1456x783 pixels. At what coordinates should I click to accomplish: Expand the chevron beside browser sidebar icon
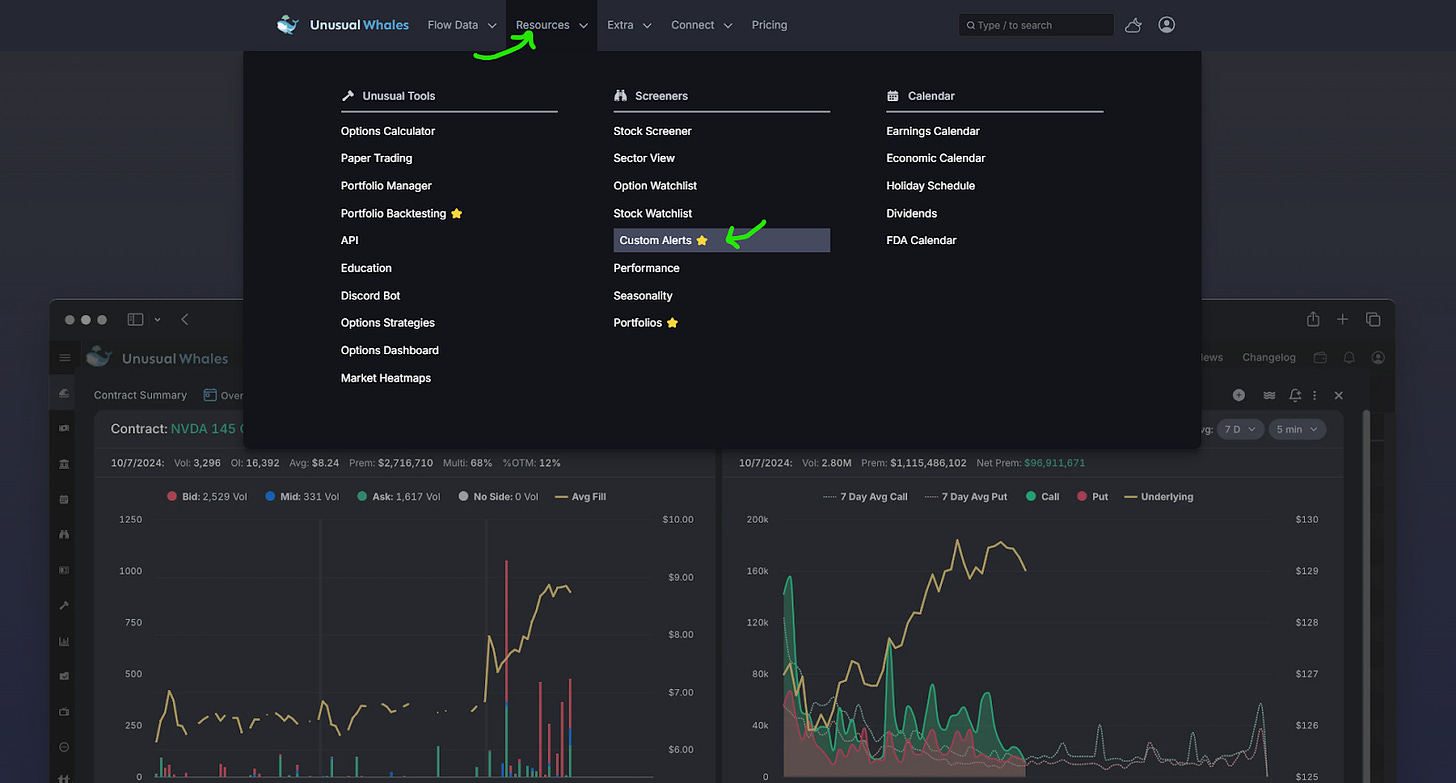click(158, 320)
